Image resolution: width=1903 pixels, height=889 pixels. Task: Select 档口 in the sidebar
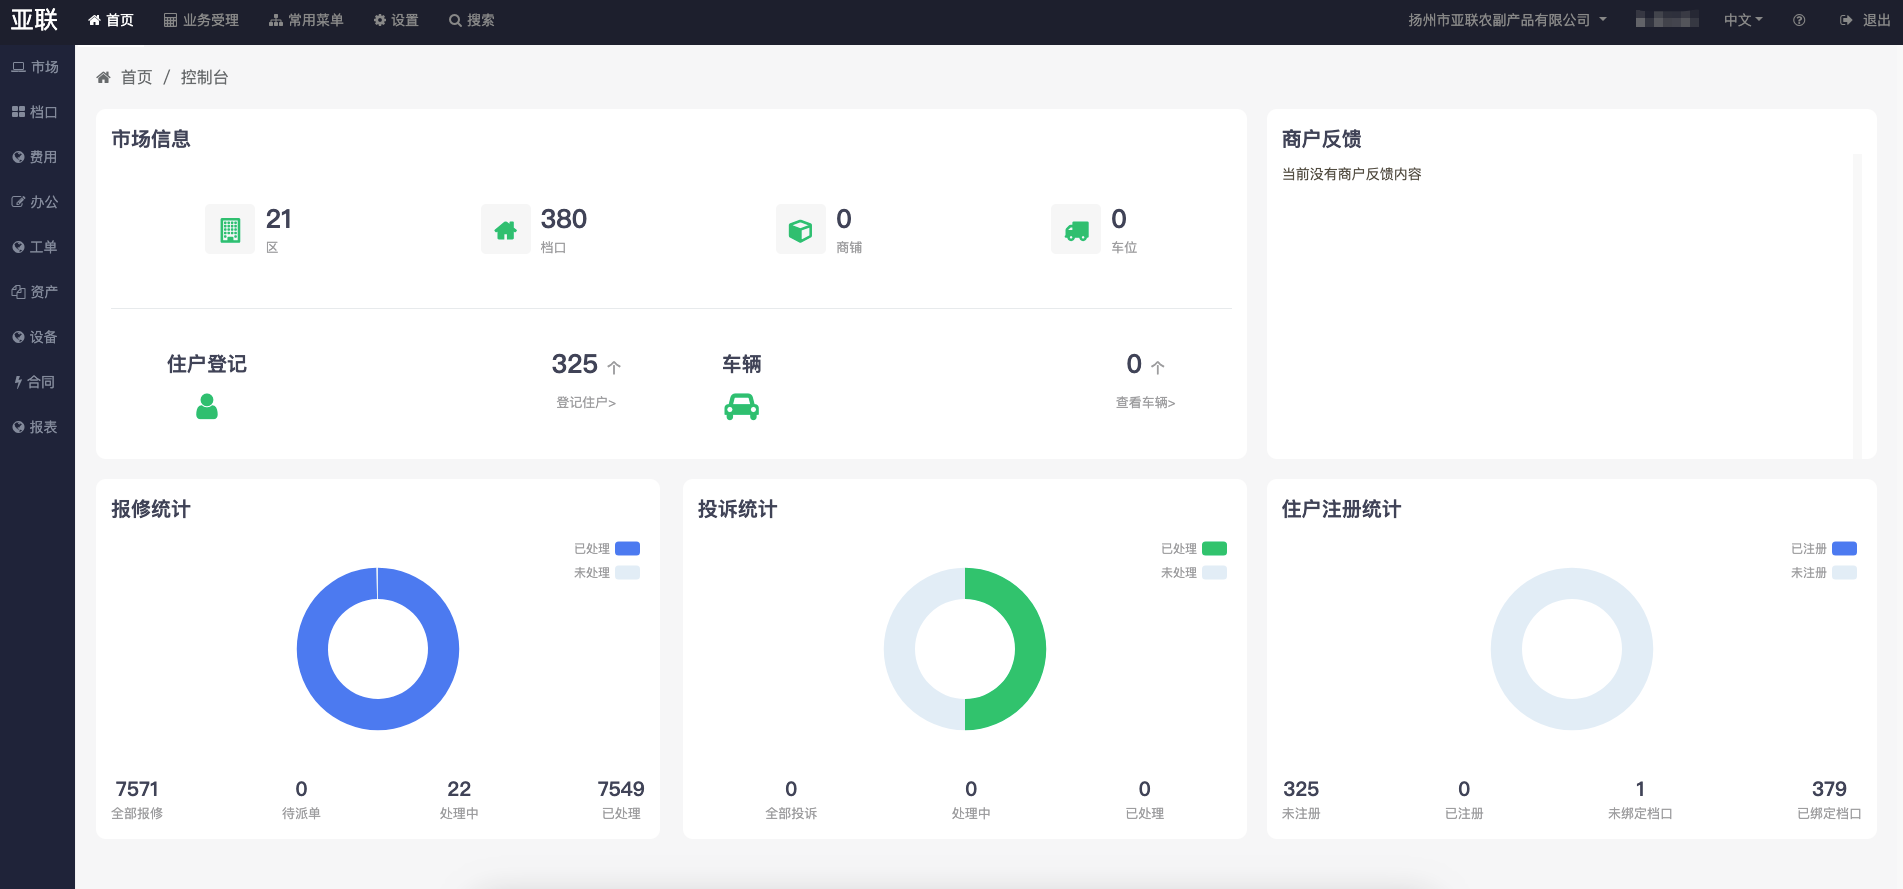coord(36,112)
